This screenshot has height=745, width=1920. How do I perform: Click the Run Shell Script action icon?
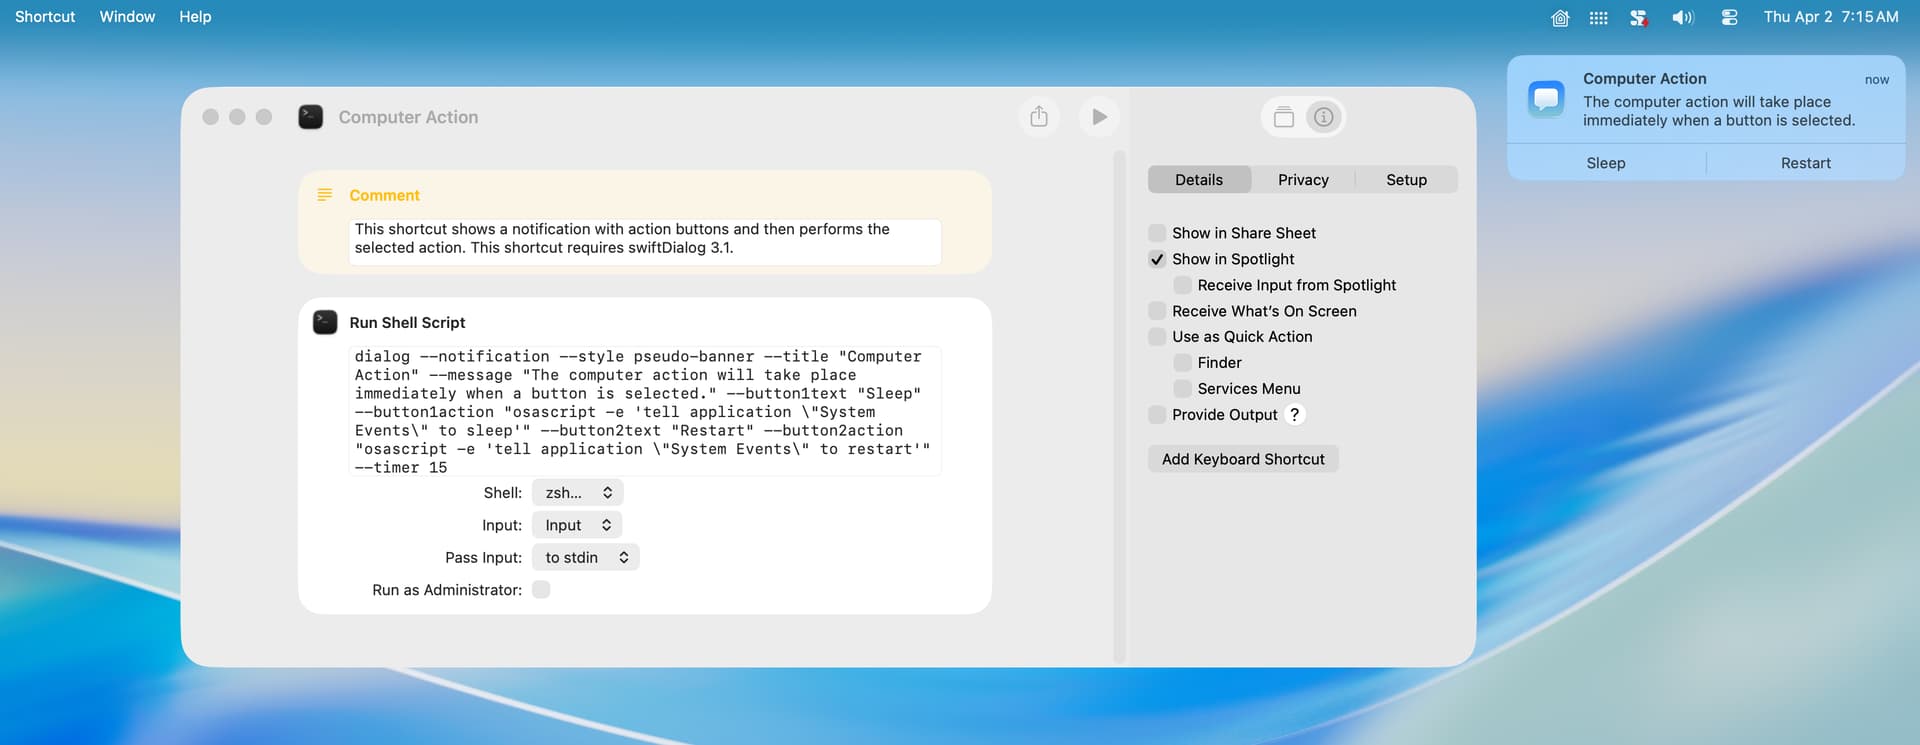click(325, 323)
